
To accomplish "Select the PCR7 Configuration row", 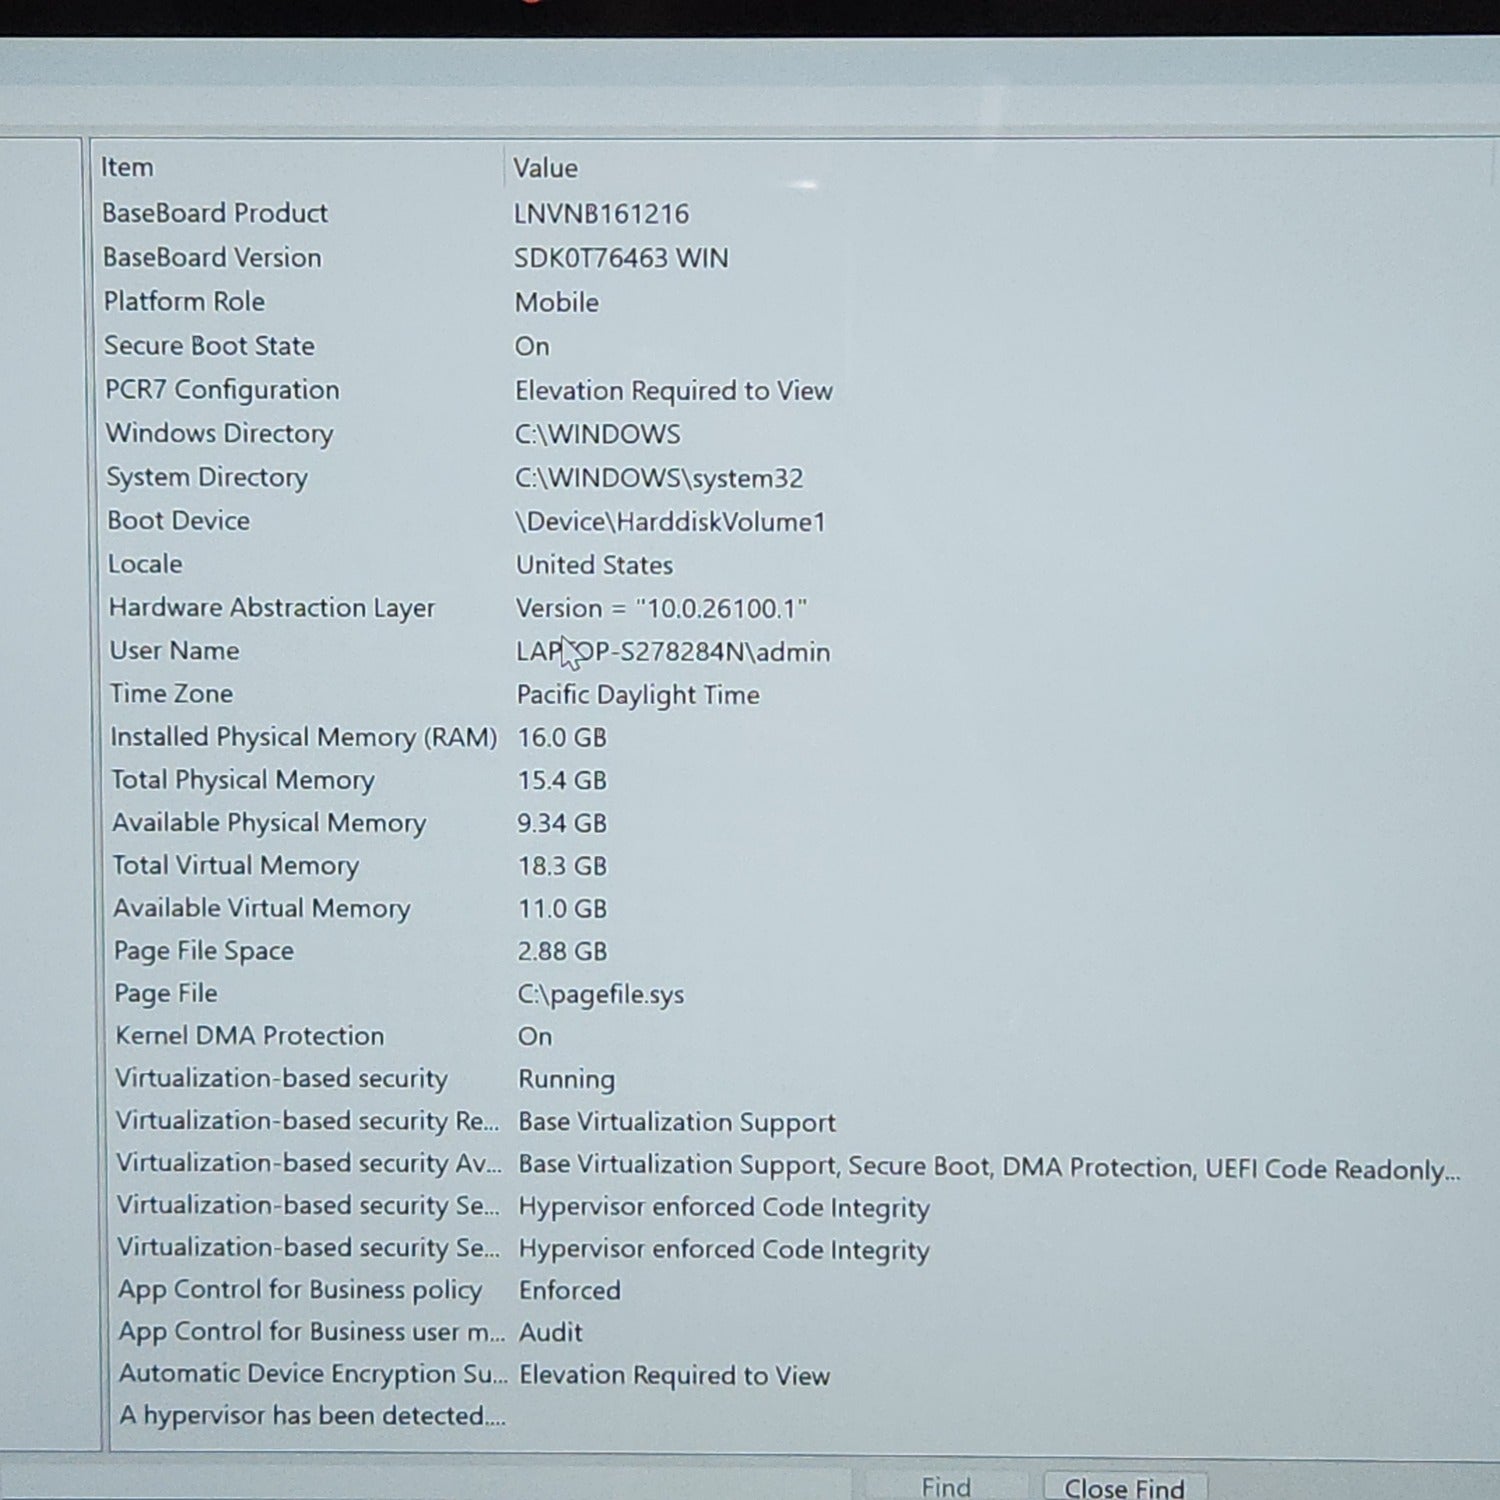I will [222, 390].
